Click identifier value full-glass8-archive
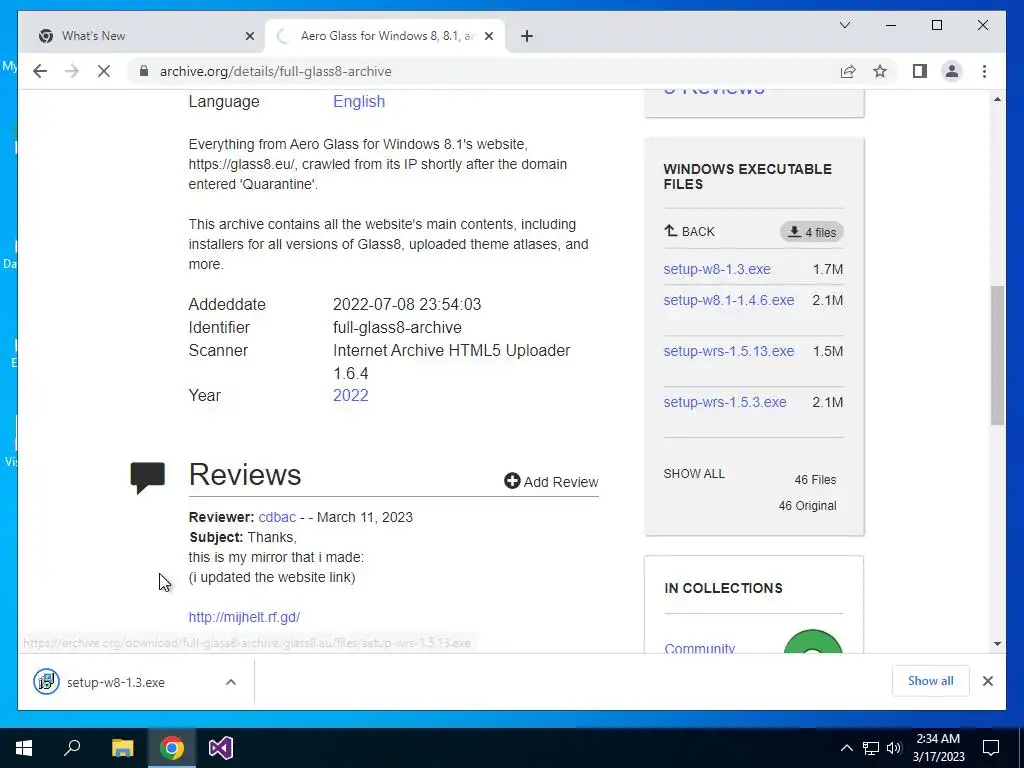 pyautogui.click(x=397, y=327)
